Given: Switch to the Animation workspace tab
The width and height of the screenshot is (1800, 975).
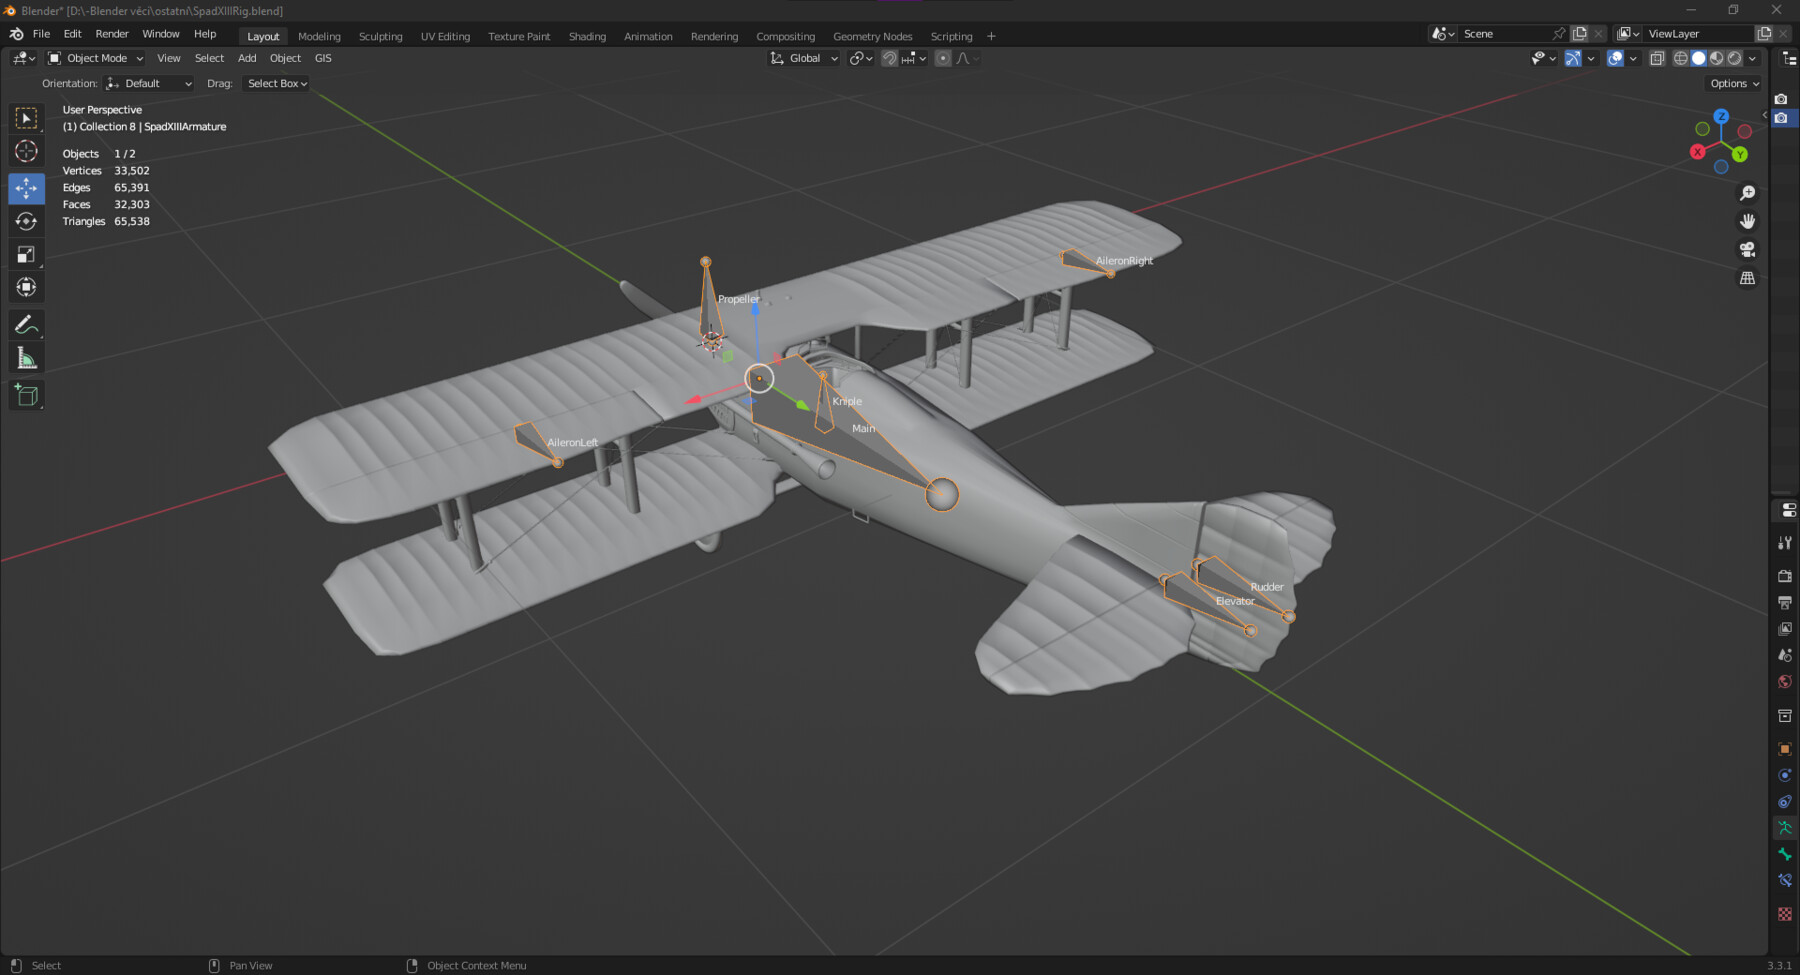Looking at the screenshot, I should pos(648,36).
